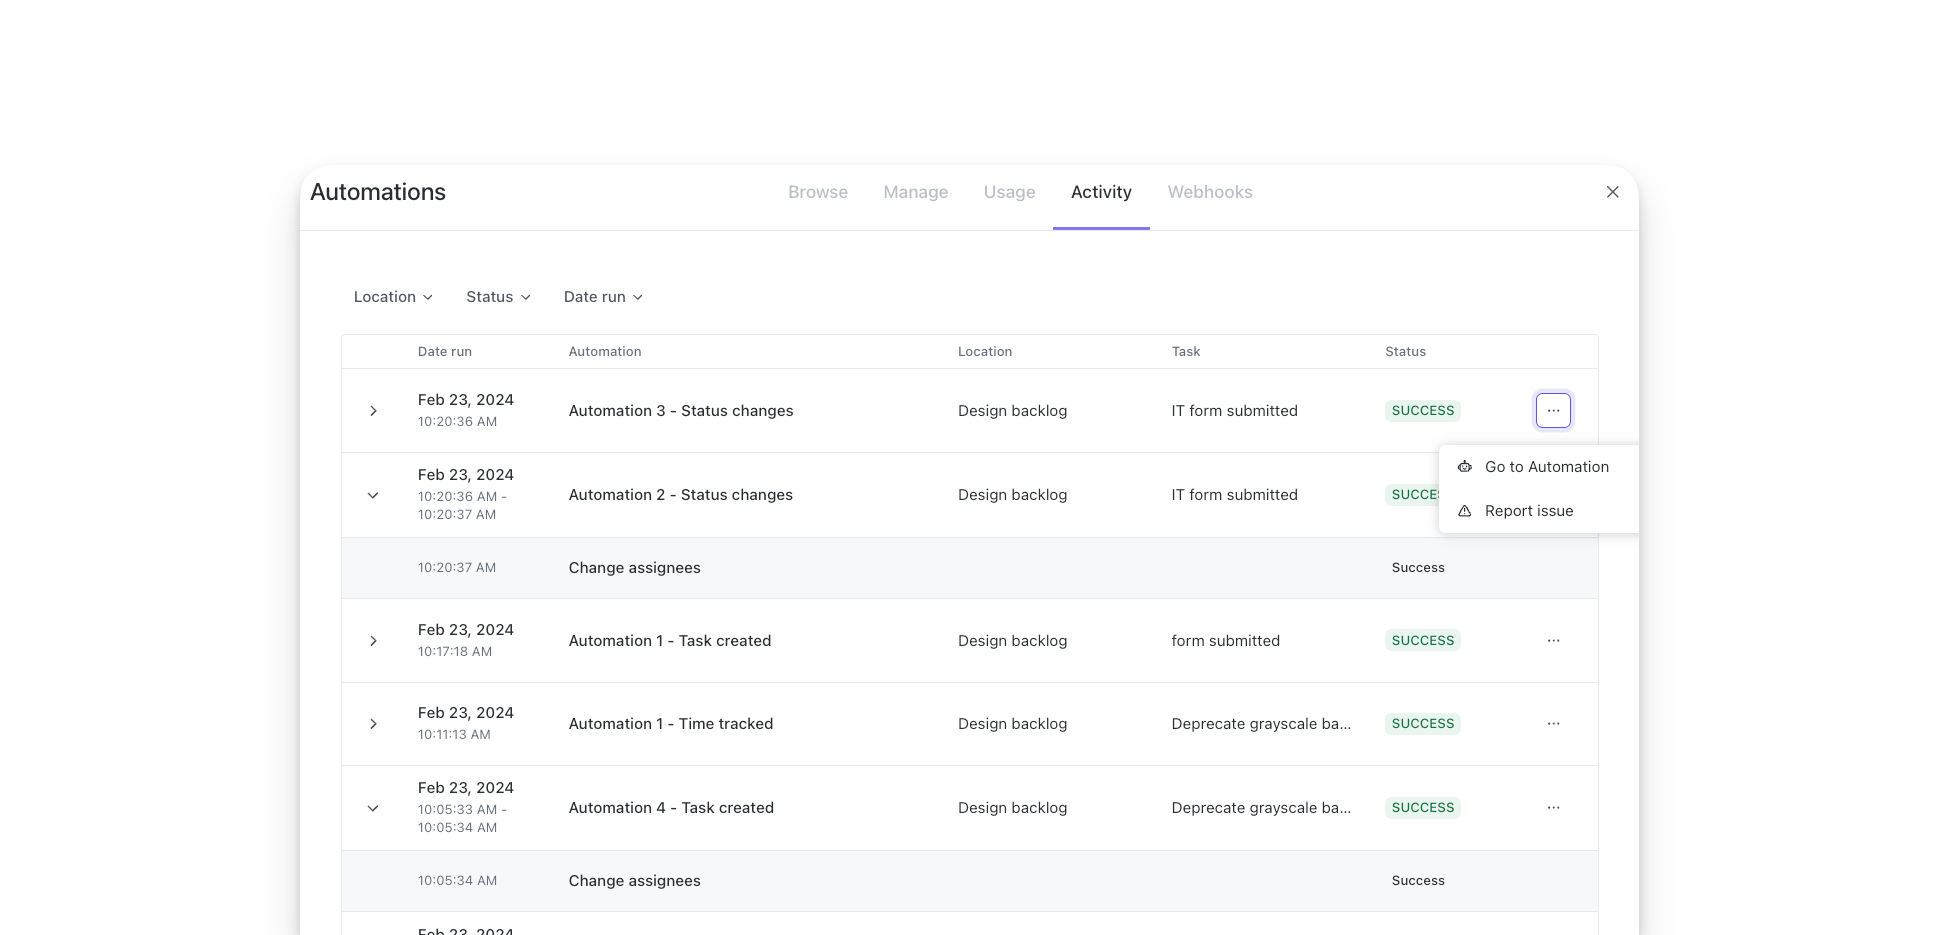Viewport: 1939px width, 935px height.
Task: Open ellipsis menu on Automation 4 - Task created
Action: click(1552, 807)
